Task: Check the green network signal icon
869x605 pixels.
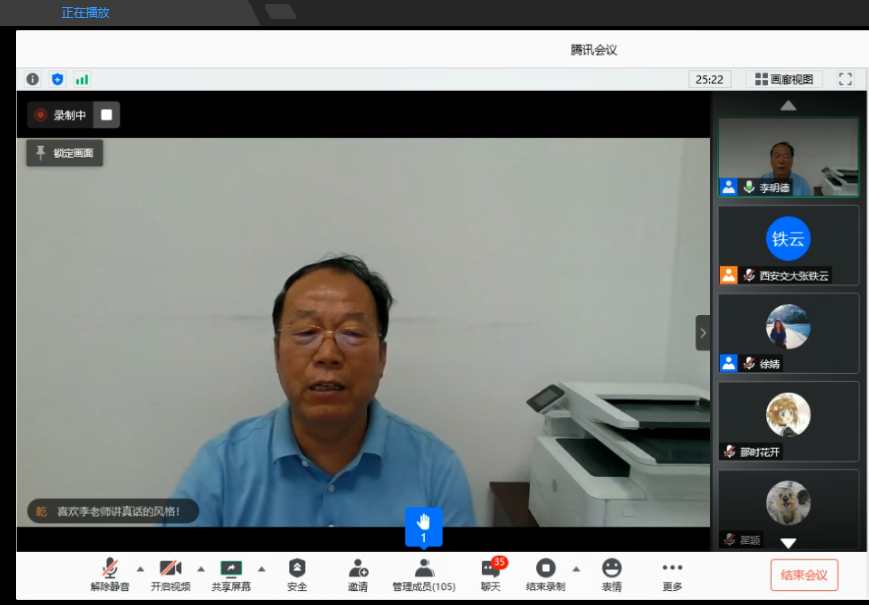Action: click(x=82, y=79)
